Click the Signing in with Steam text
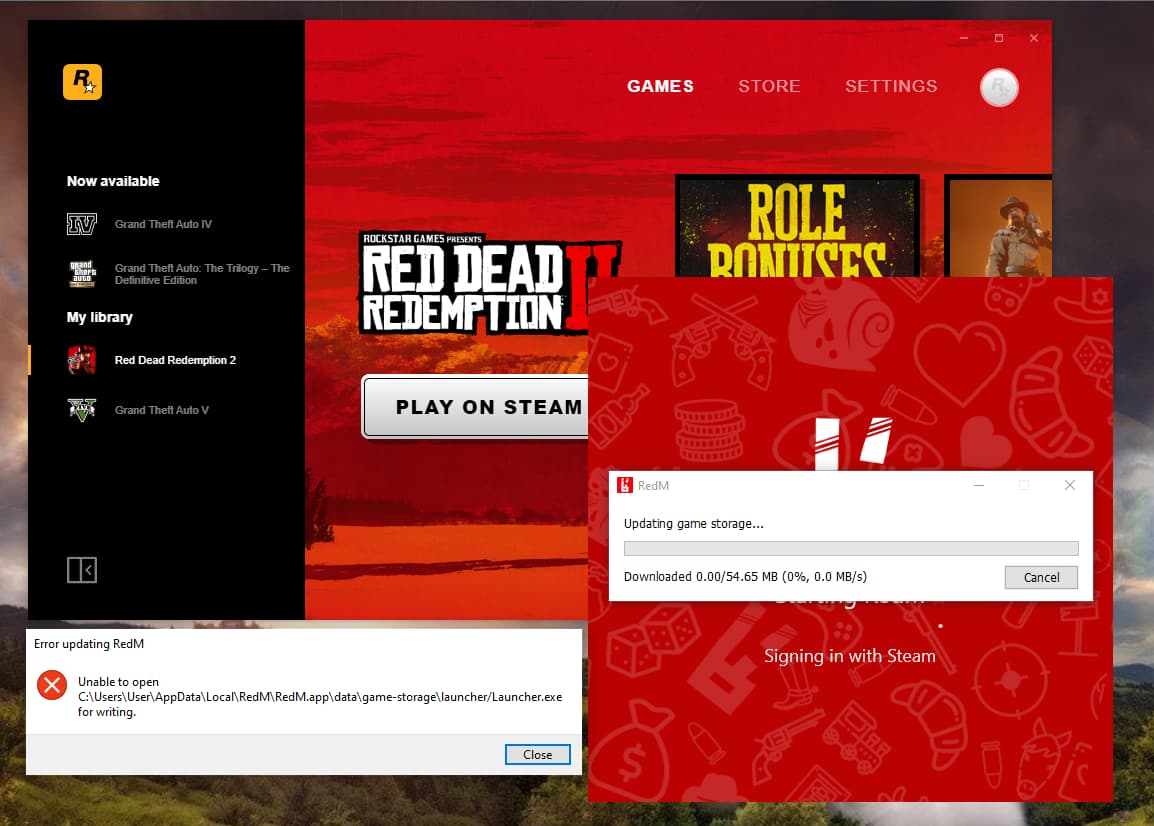The image size is (1154, 826). (849, 656)
